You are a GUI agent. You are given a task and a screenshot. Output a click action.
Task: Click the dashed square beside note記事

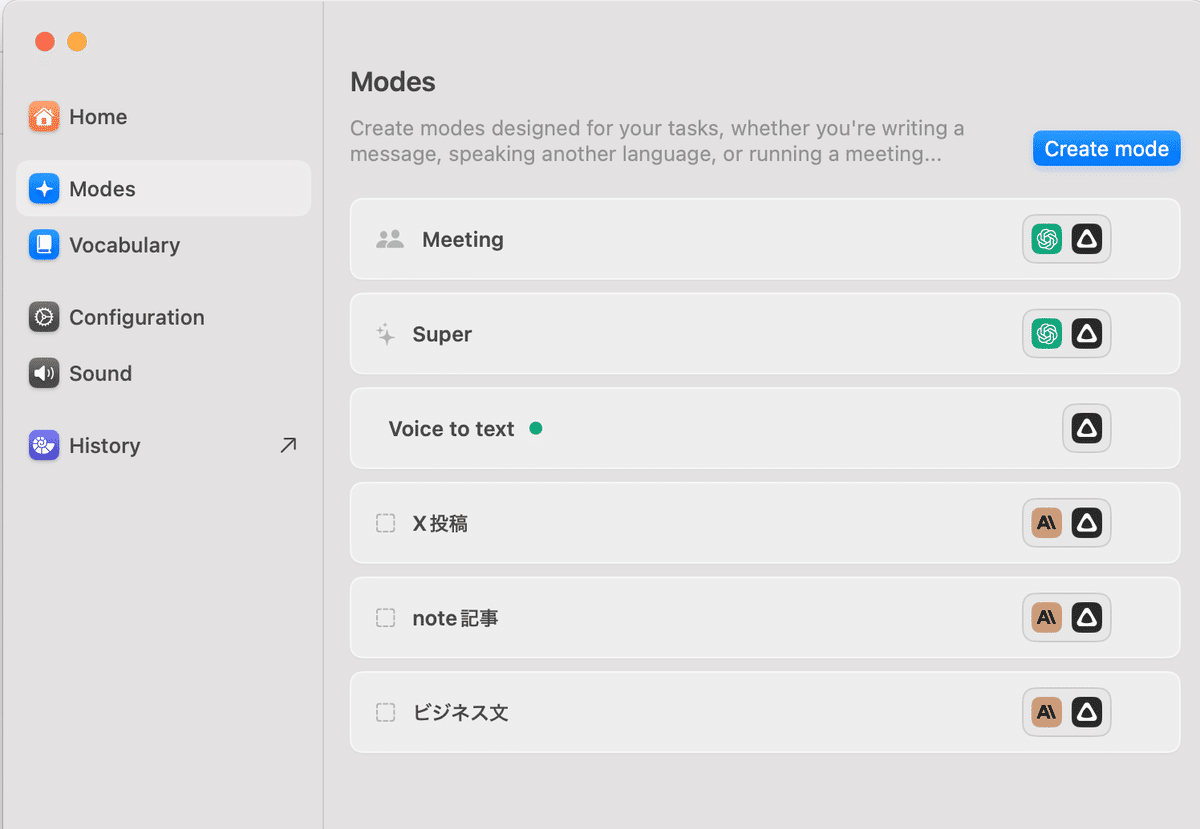tap(385, 618)
